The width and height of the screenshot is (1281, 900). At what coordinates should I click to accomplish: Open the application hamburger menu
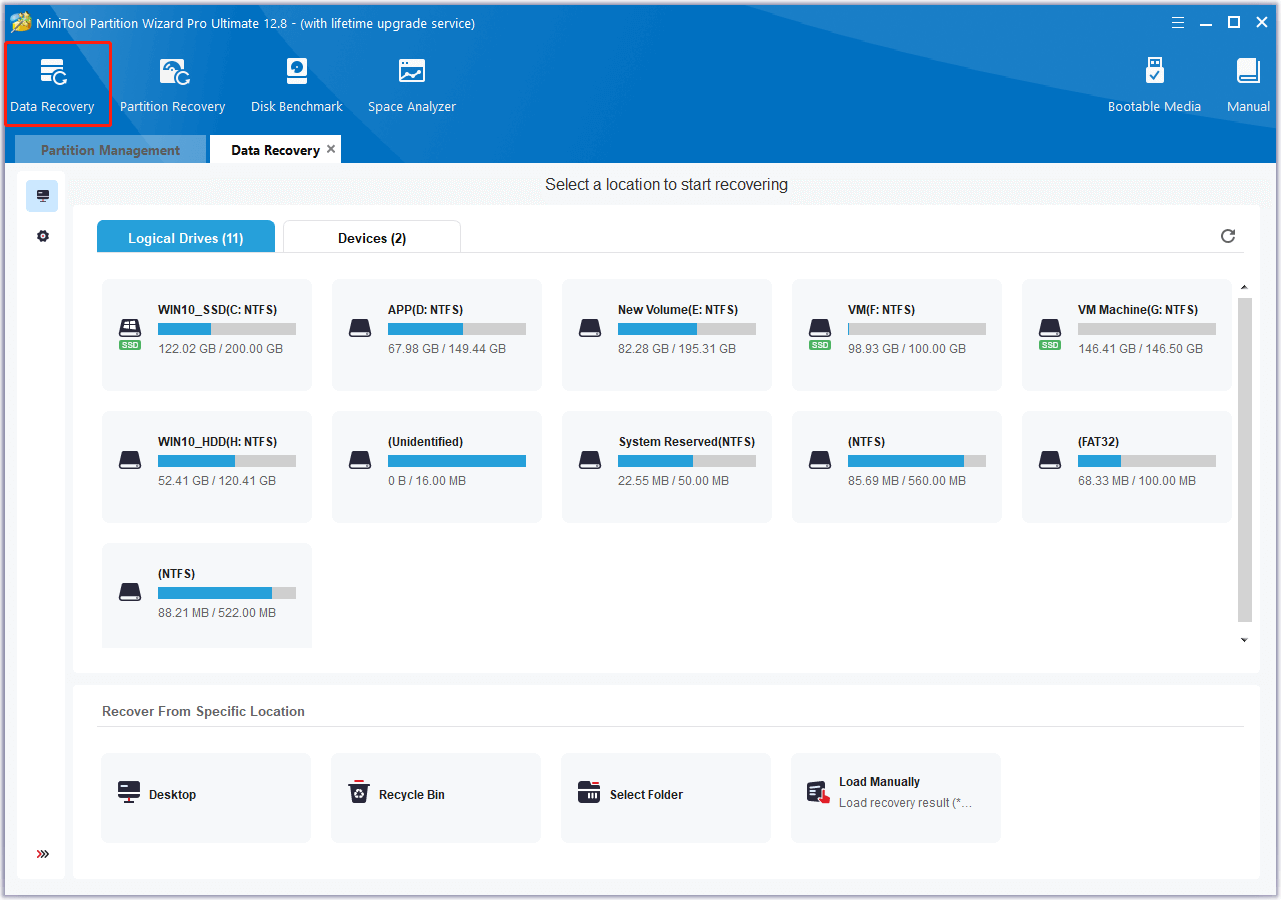1177,21
